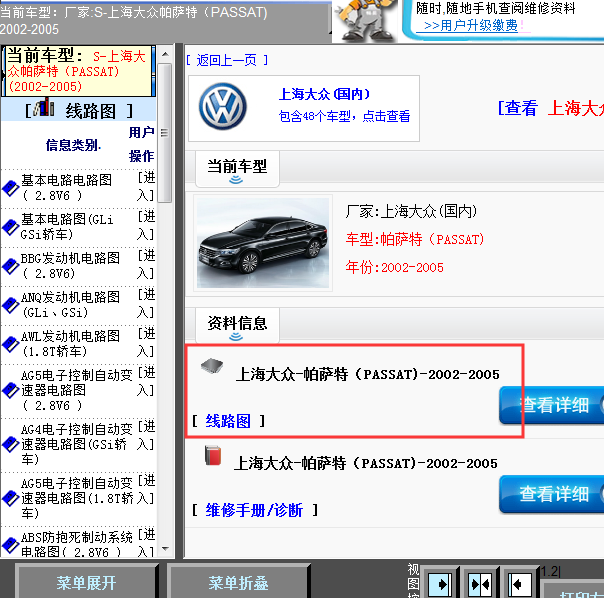Click view control center-split panel icon
604x598 pixels.
(480, 585)
